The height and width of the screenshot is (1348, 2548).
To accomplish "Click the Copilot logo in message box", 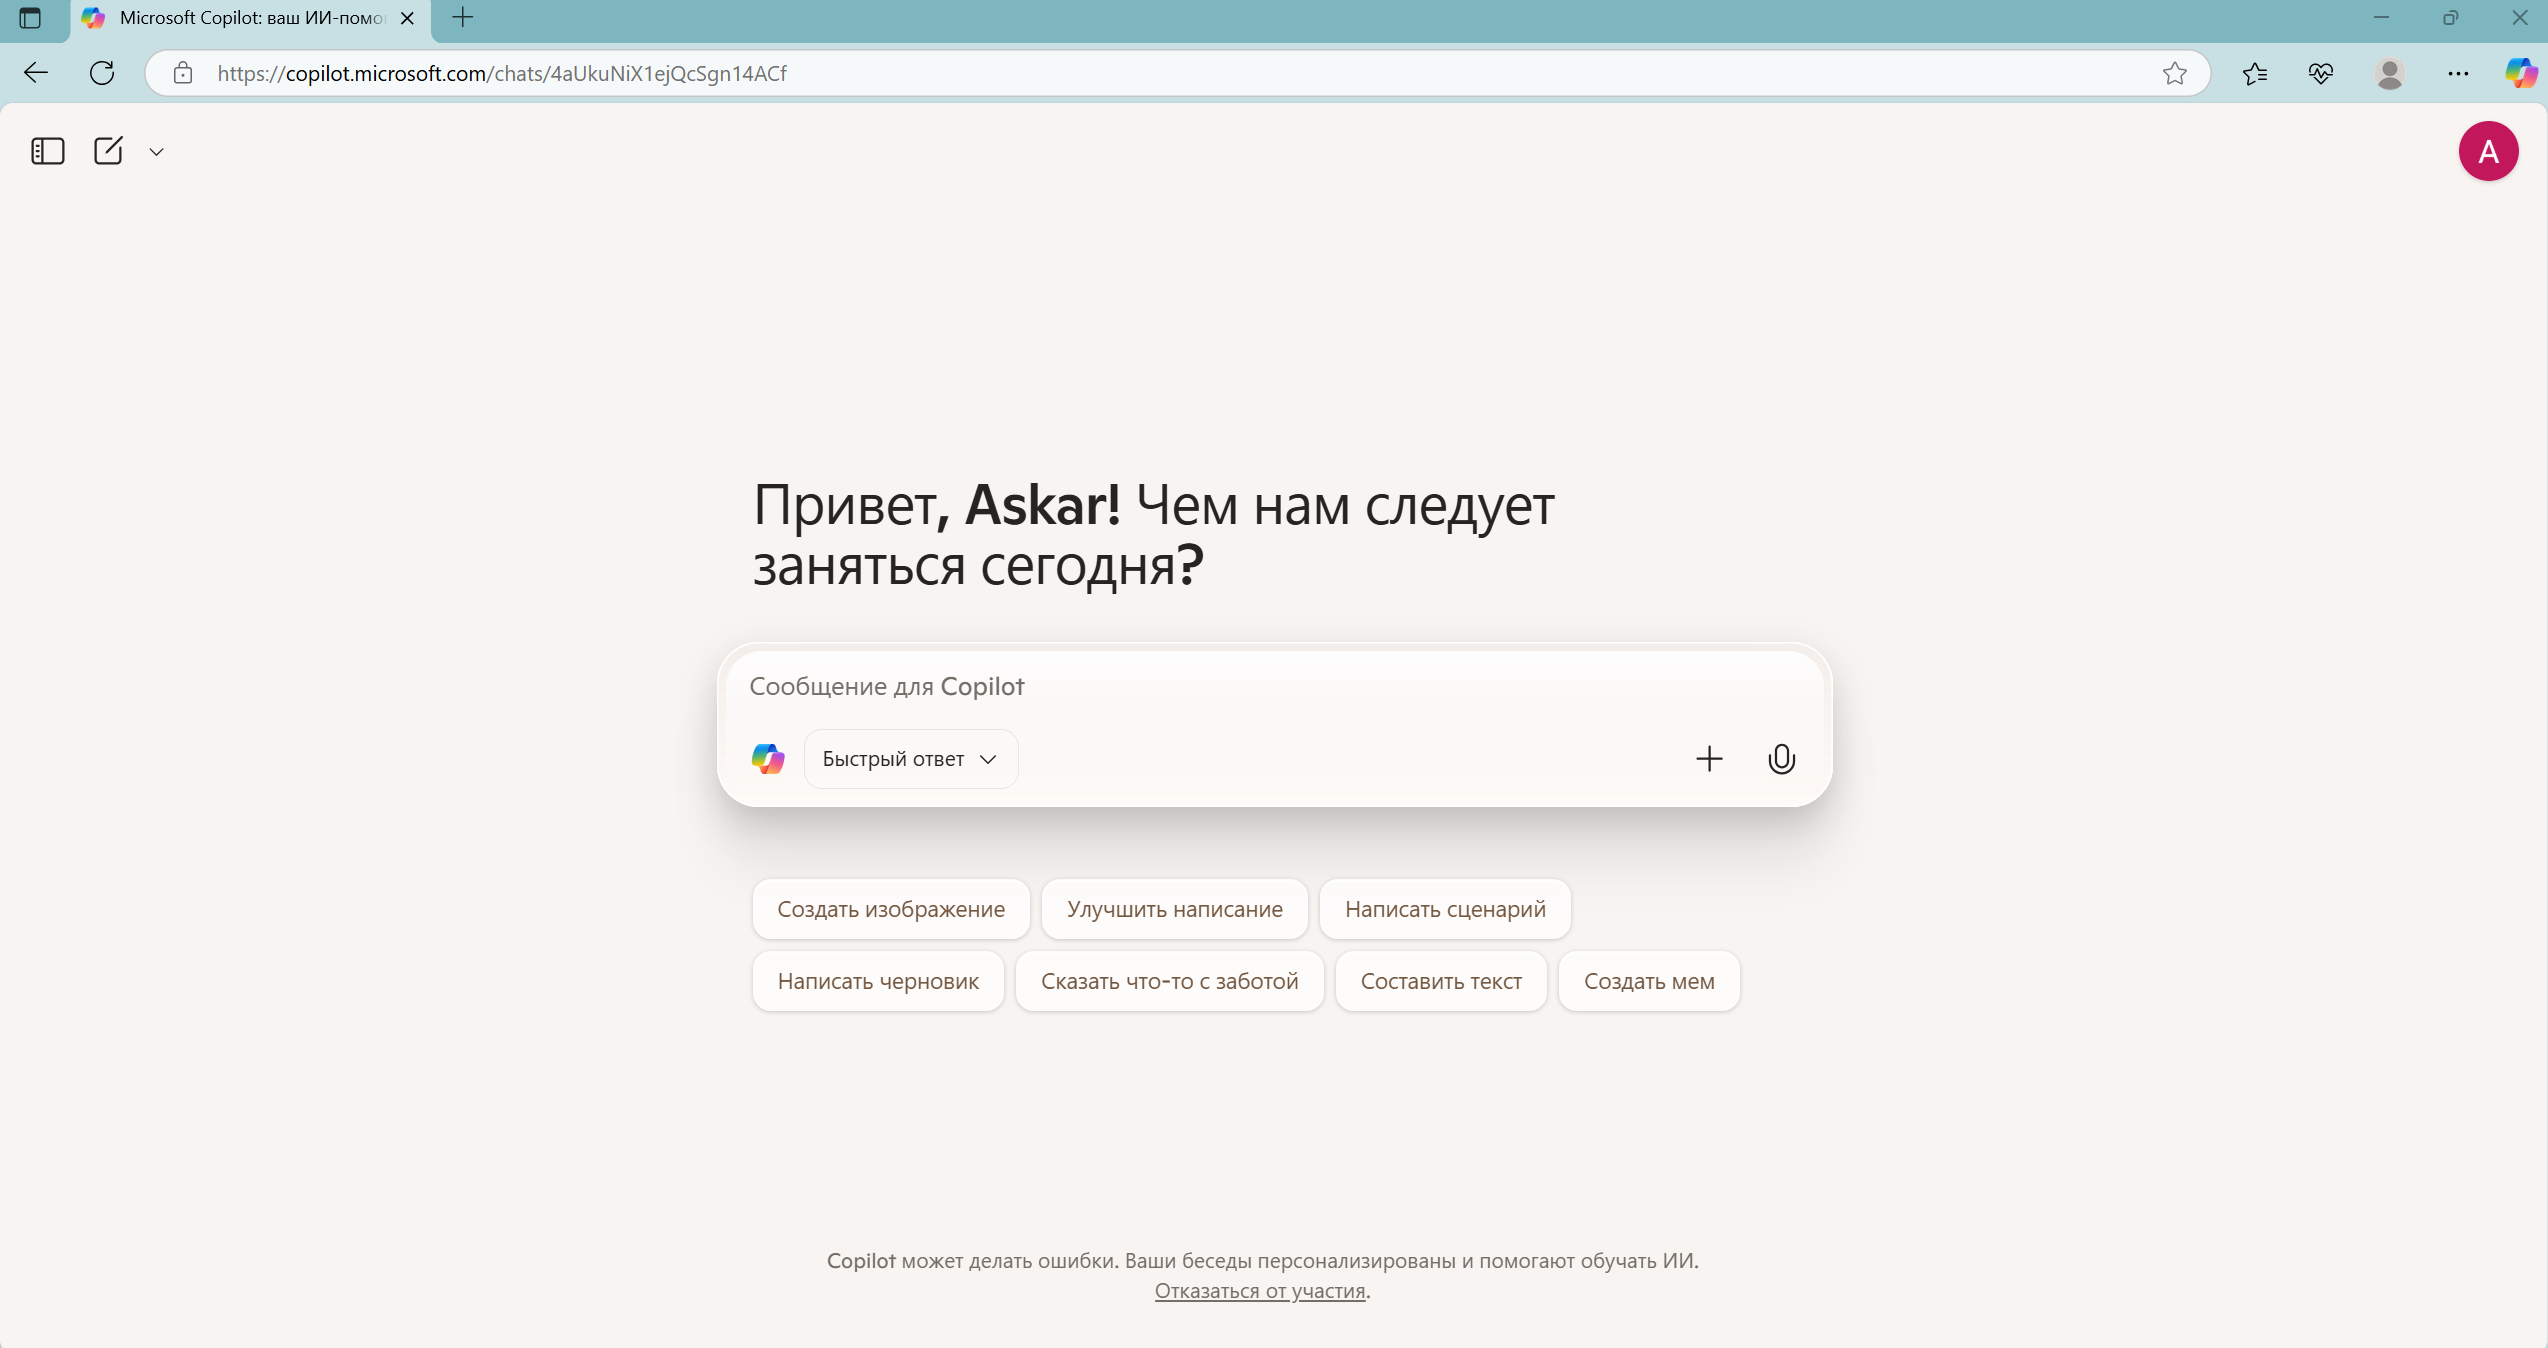I will tap(768, 759).
